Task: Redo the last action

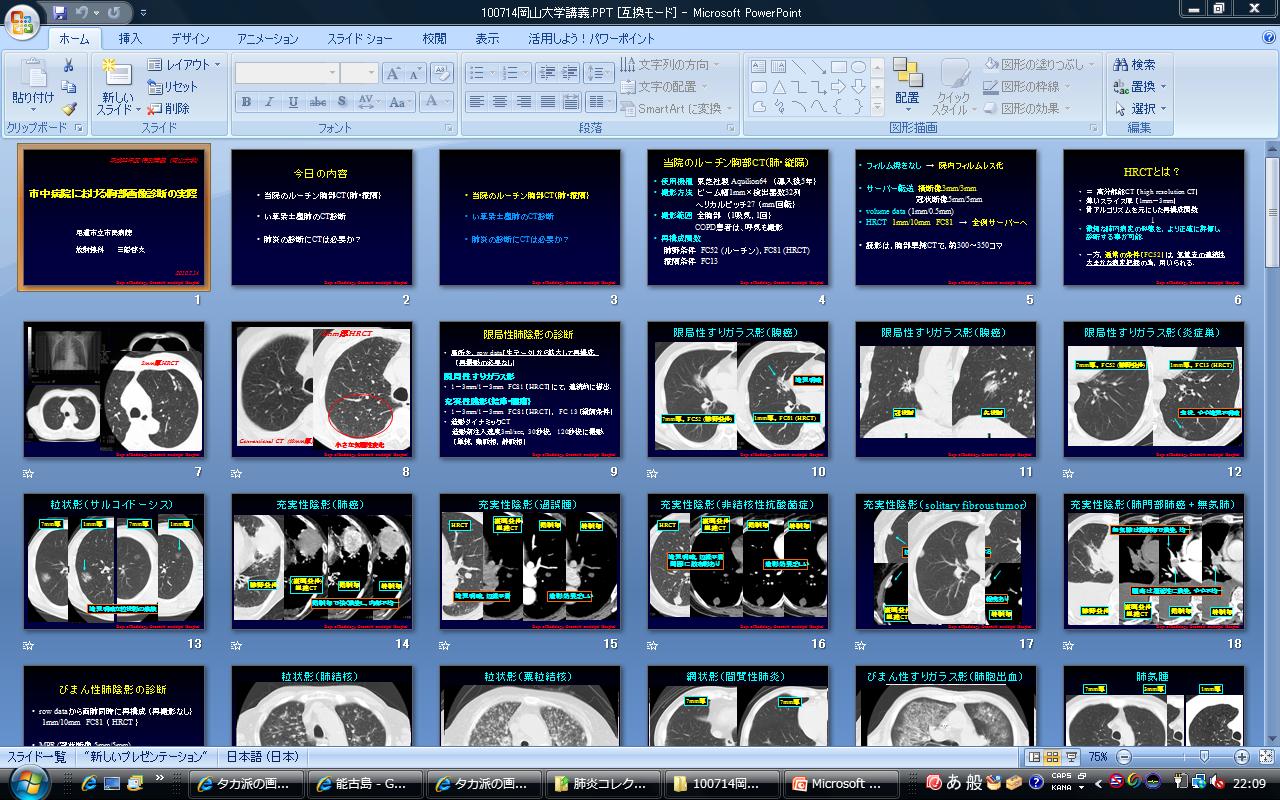Action: (x=113, y=13)
